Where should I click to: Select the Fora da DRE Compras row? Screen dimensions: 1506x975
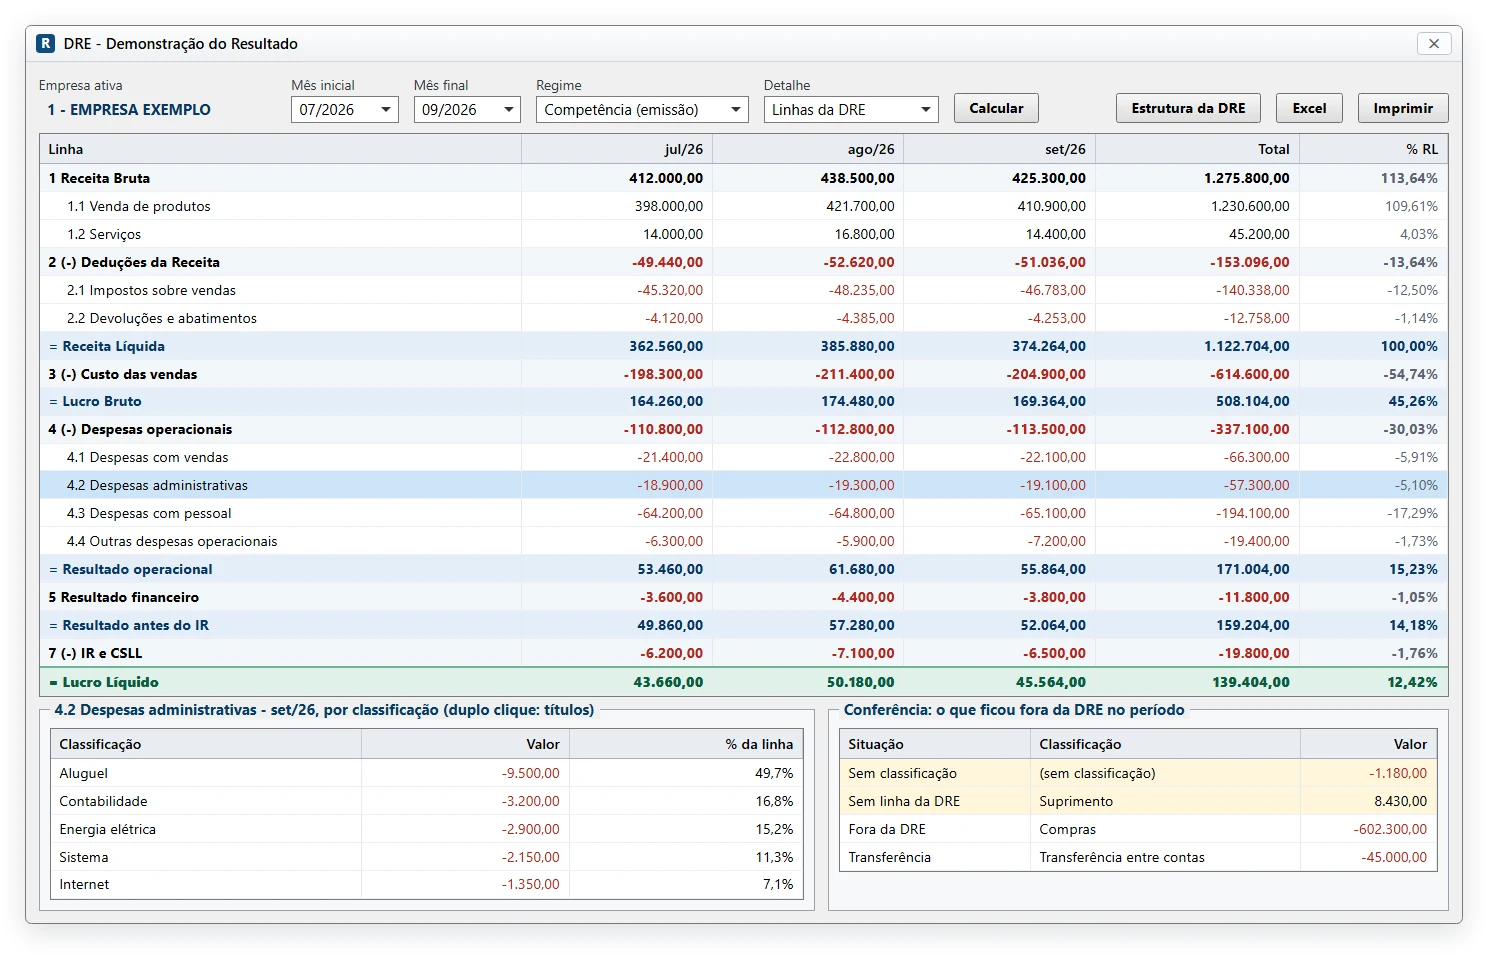(x=1138, y=829)
